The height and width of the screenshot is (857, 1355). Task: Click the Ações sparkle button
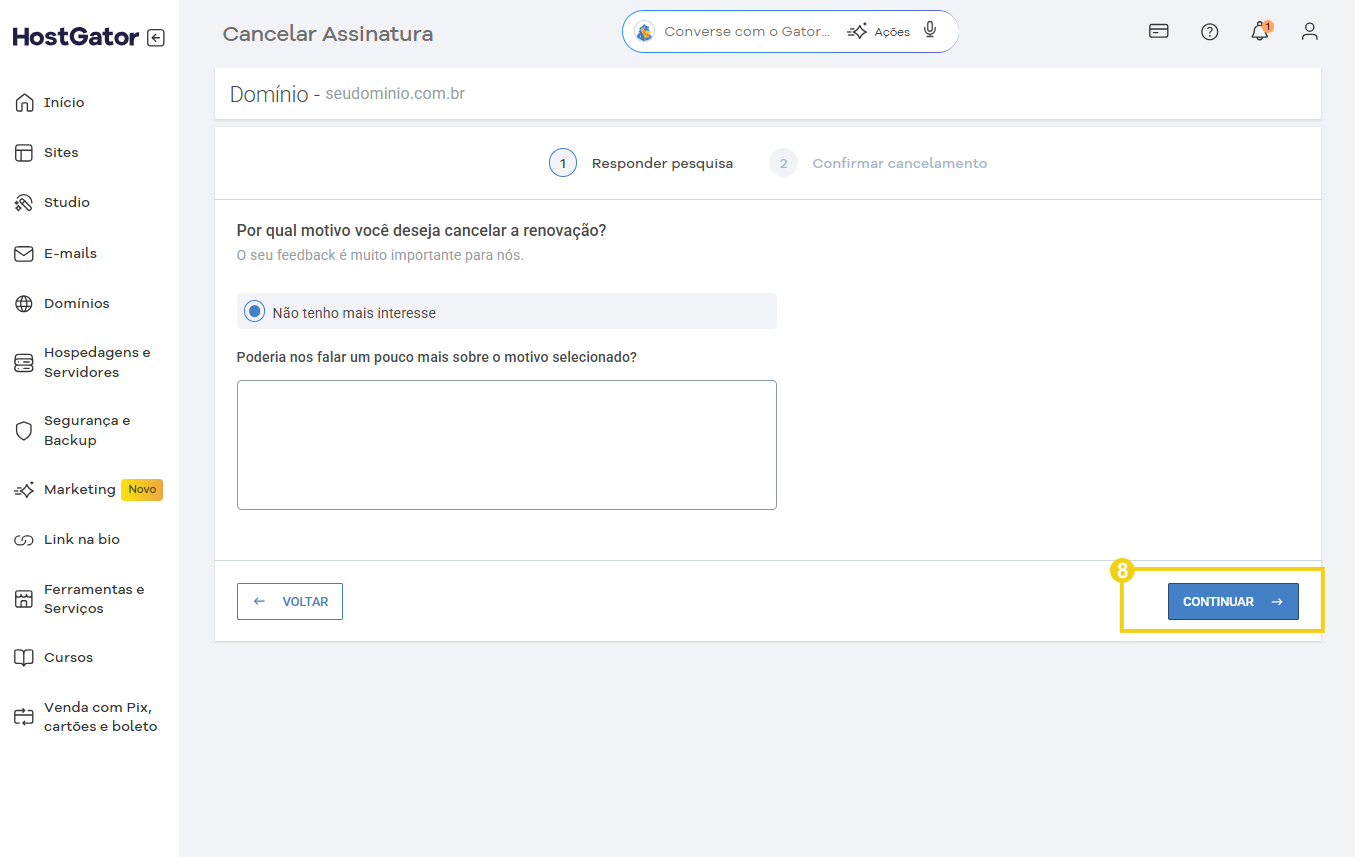coord(879,32)
